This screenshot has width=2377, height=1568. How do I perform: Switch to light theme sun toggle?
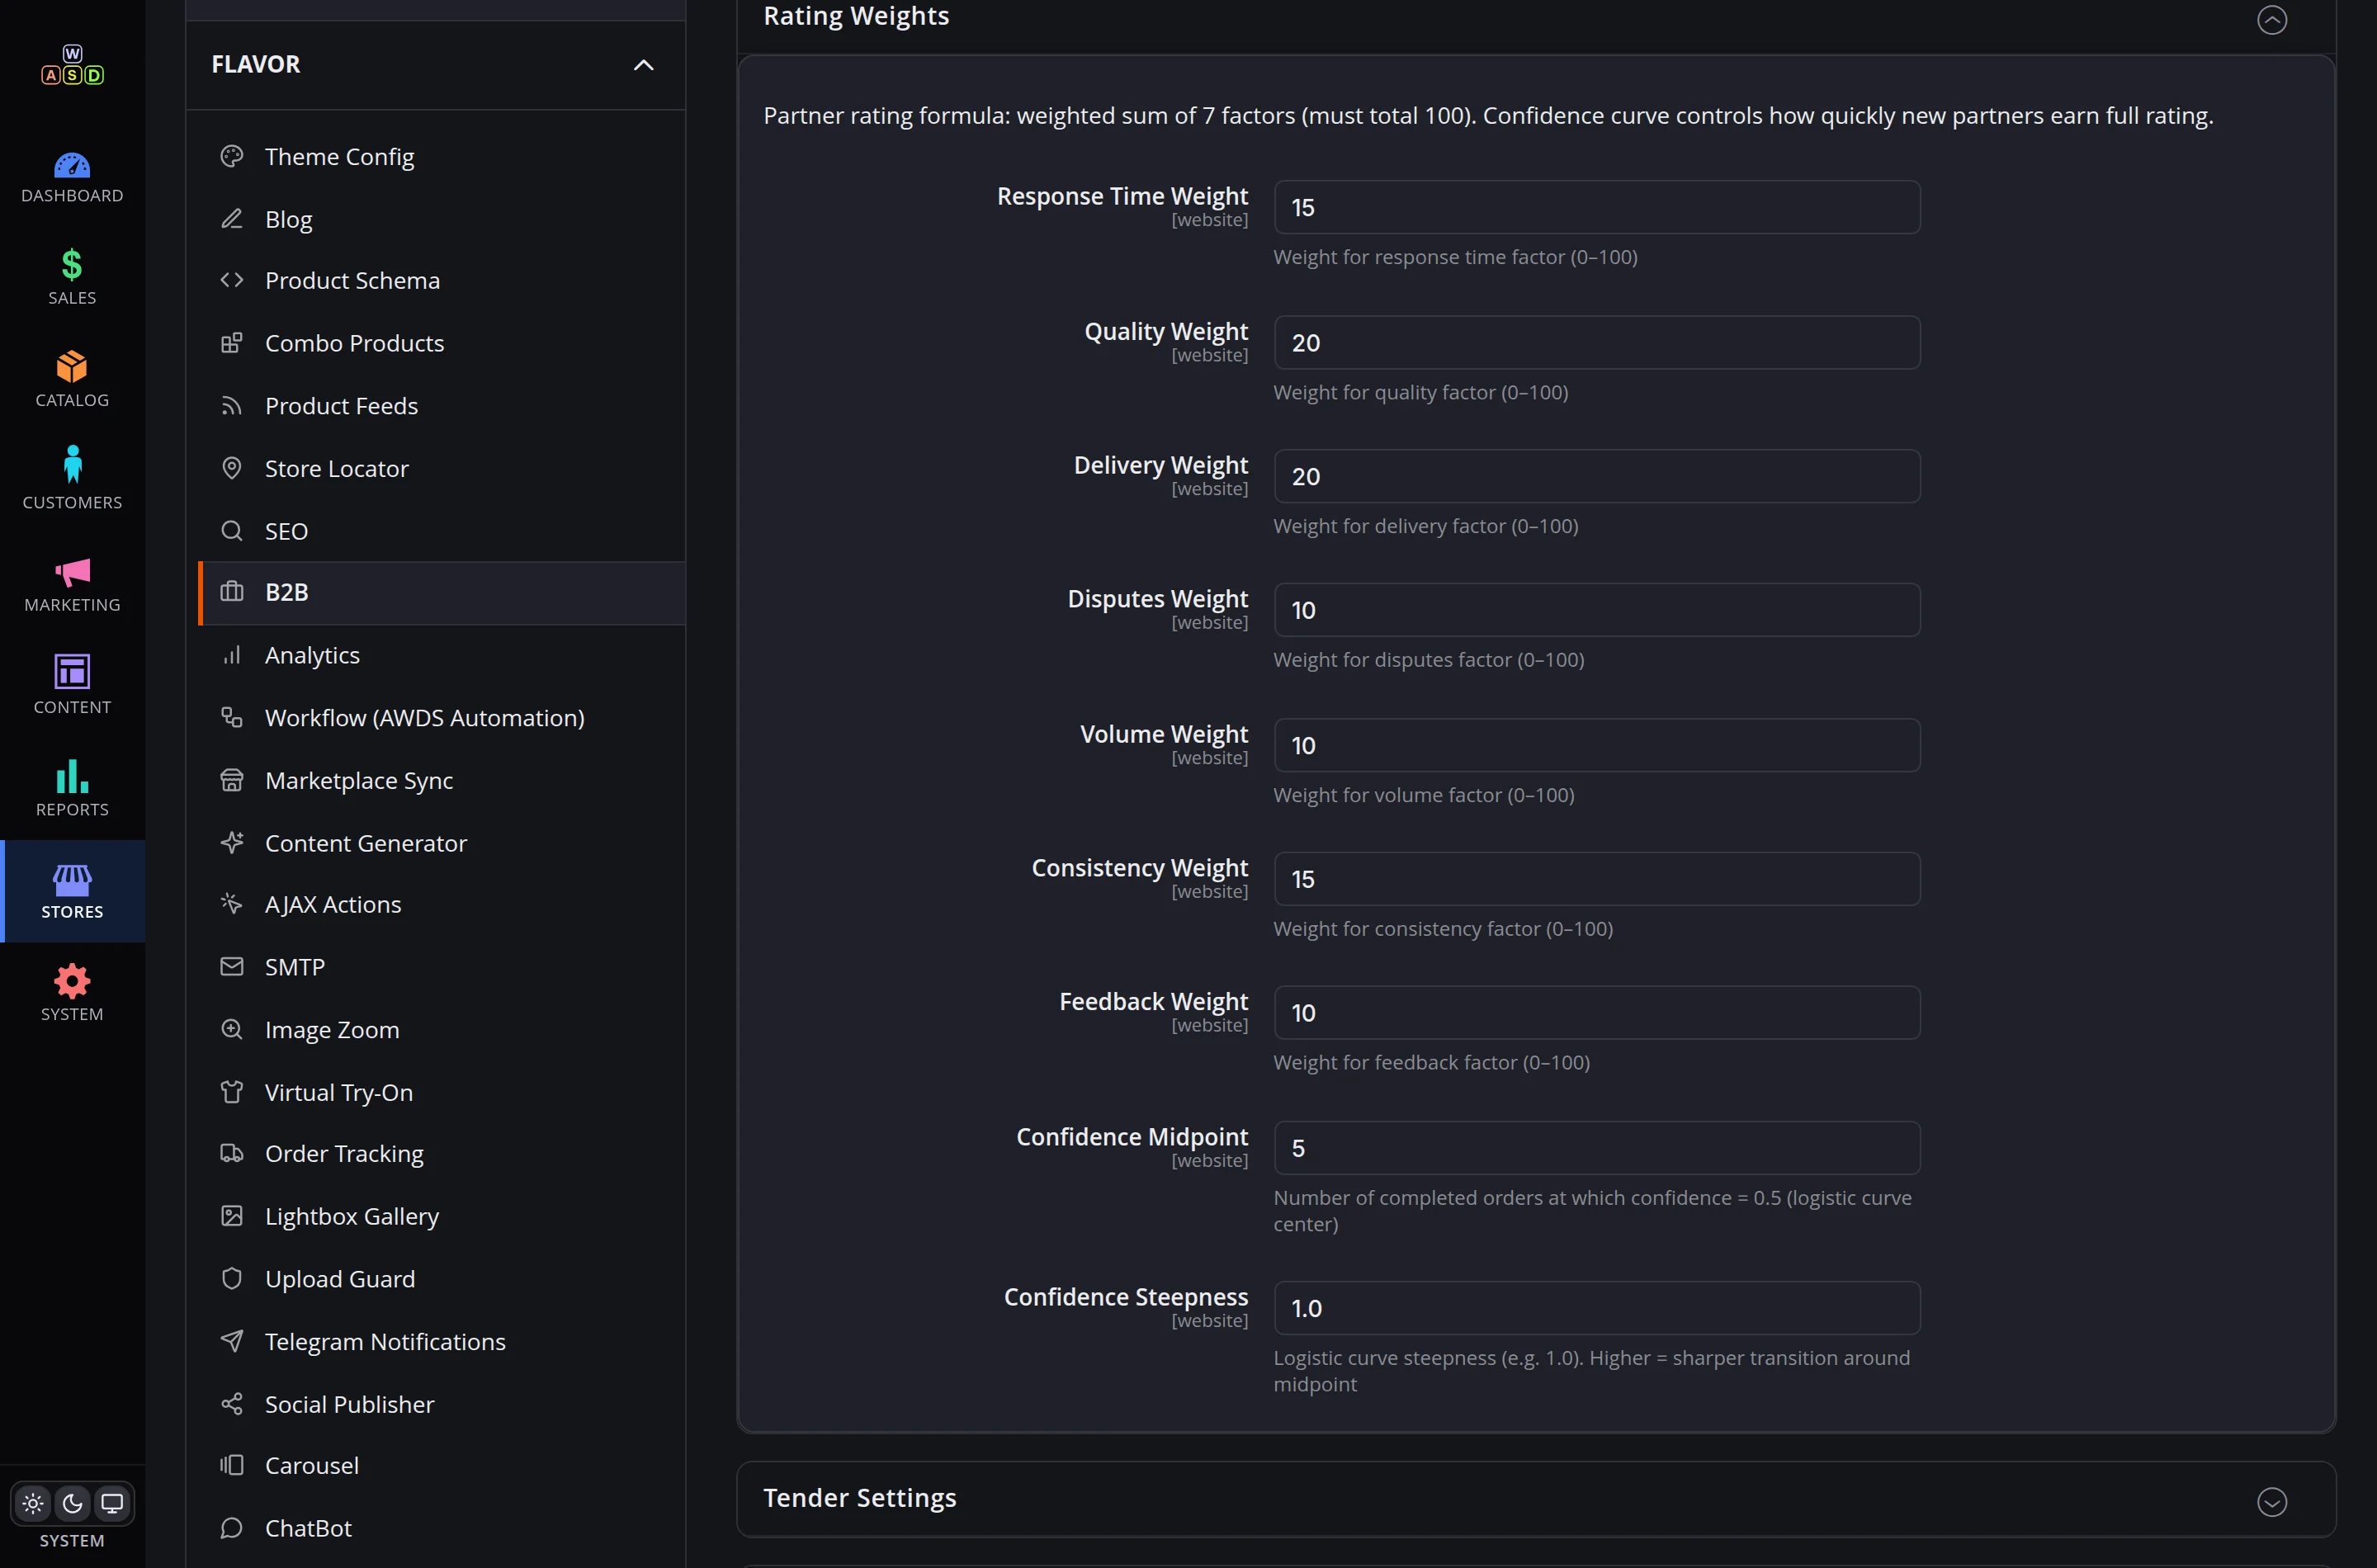(33, 1503)
